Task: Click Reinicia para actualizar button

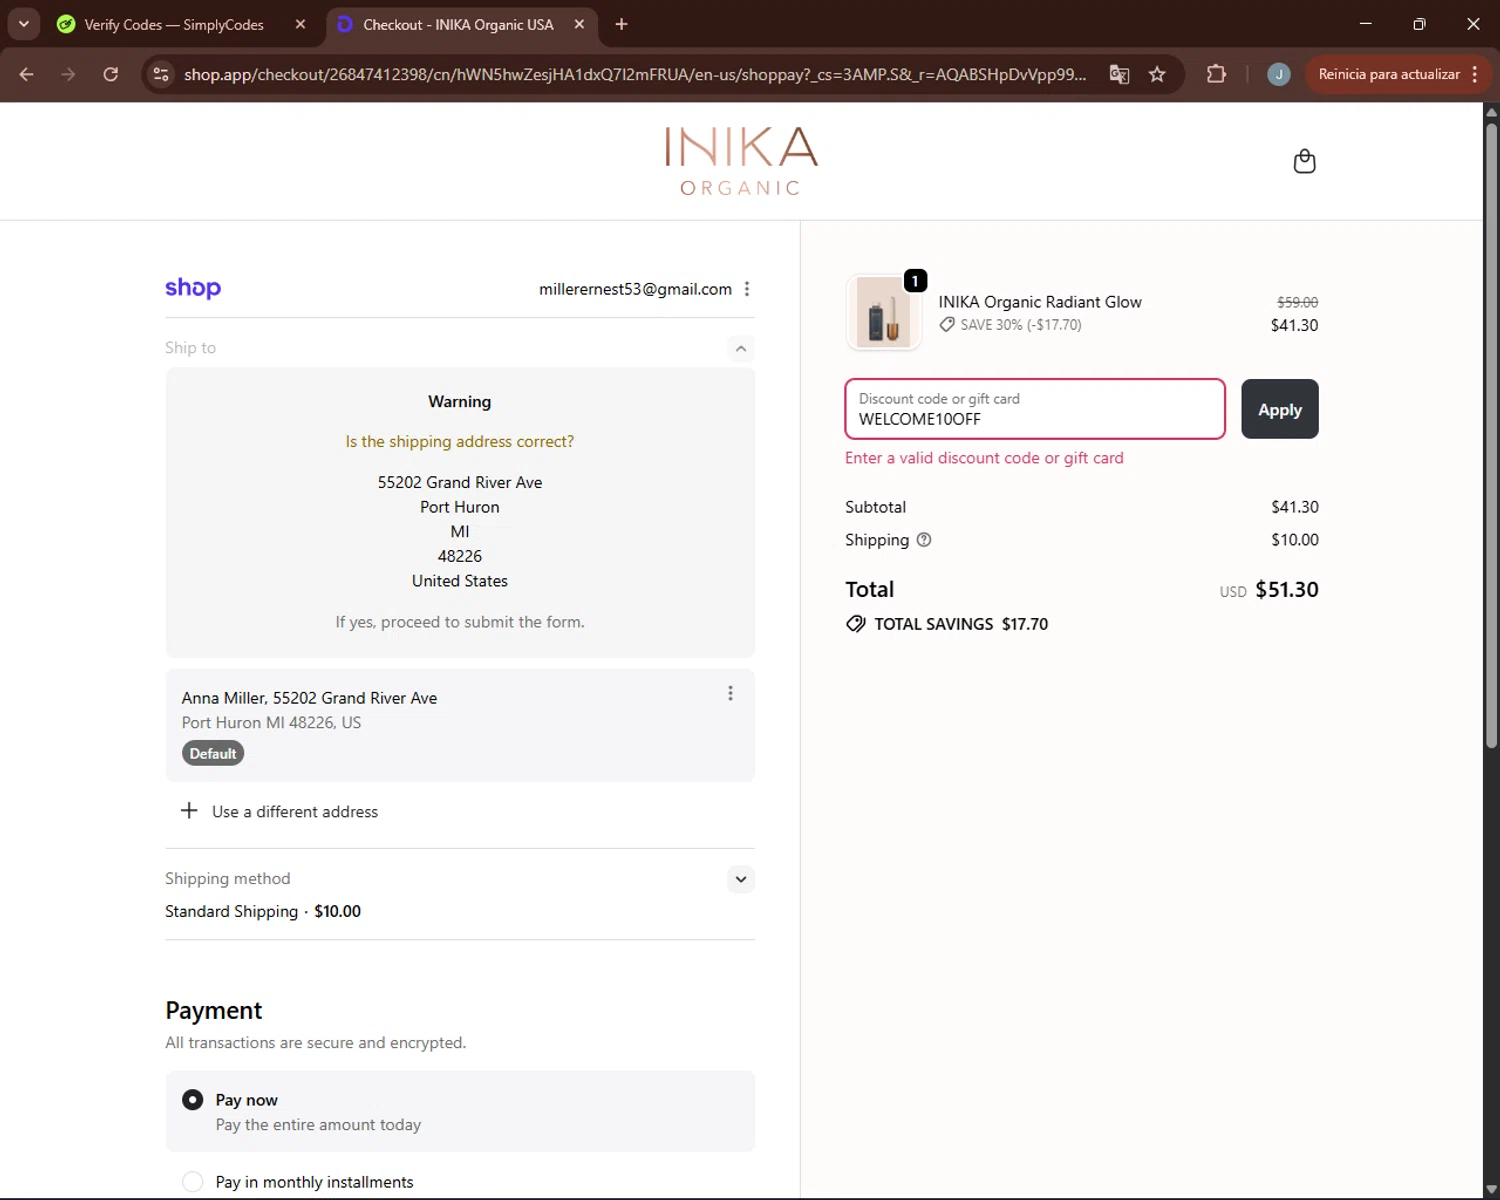Action: 1389,74
